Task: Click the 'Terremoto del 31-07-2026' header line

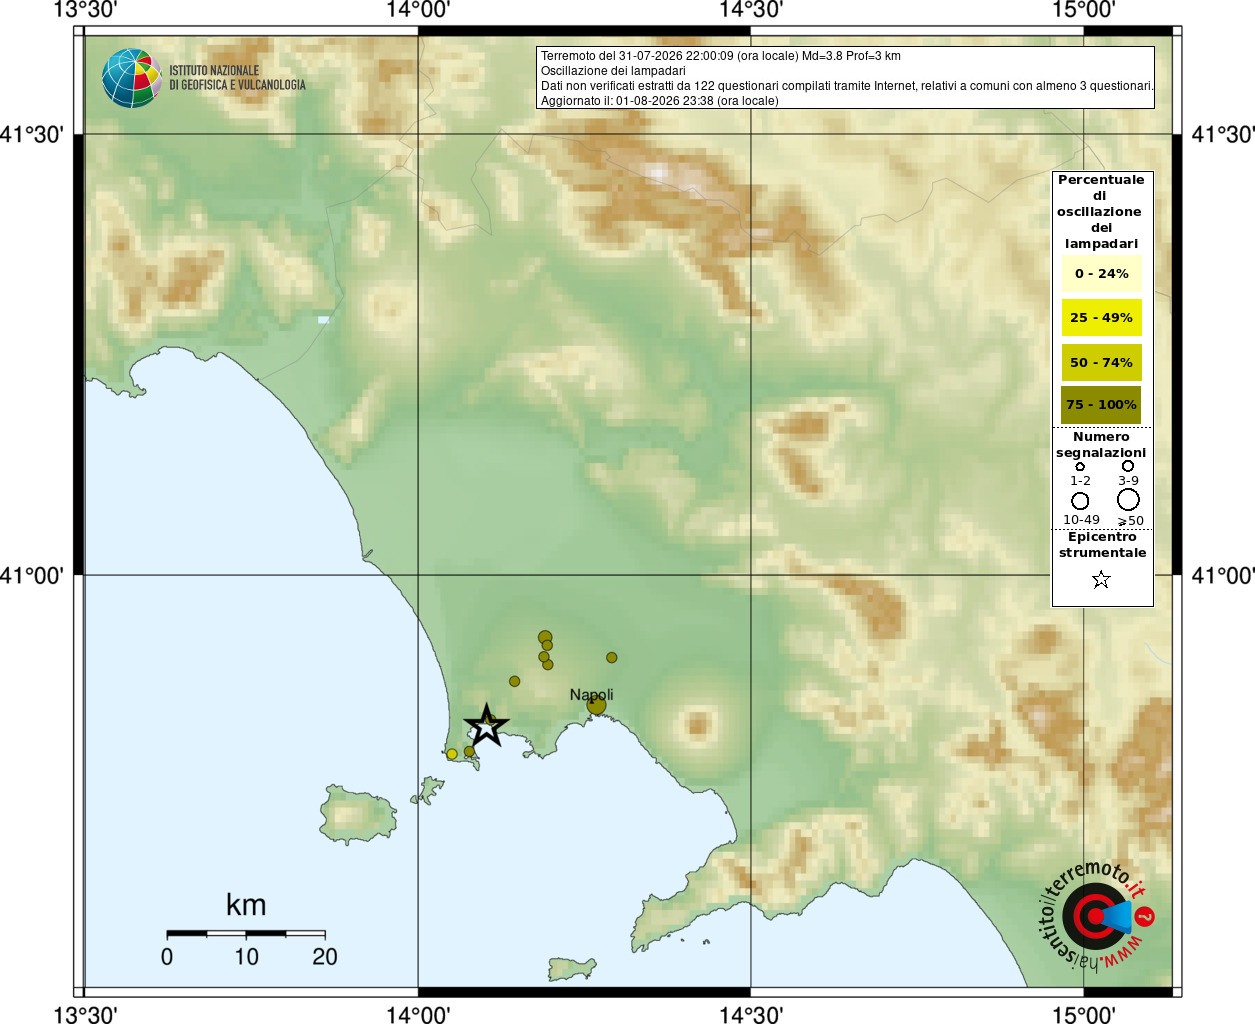Action: pyautogui.click(x=721, y=56)
